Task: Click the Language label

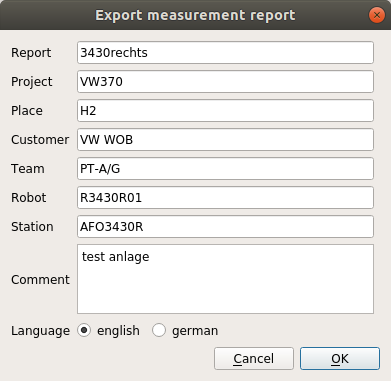Action: [40, 331]
